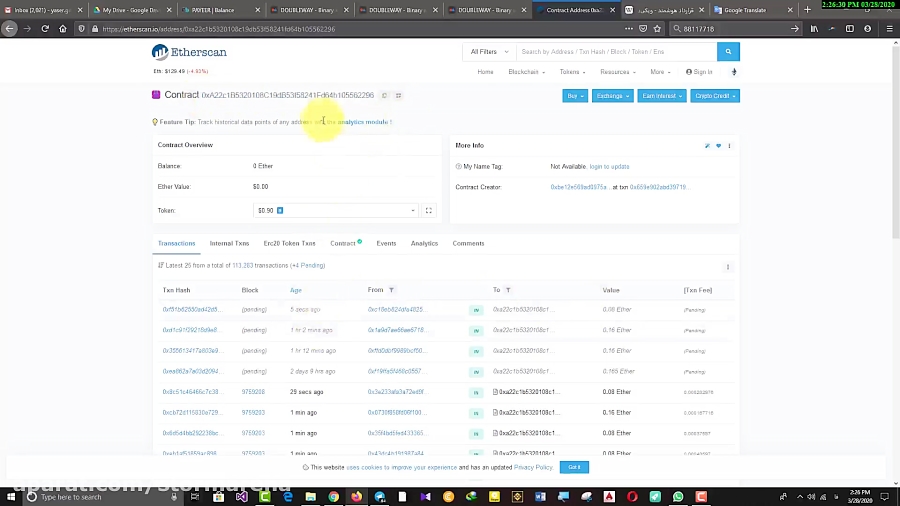This screenshot has height=506, width=900.
Task: Open a new browser tab
Action: click(x=808, y=10)
